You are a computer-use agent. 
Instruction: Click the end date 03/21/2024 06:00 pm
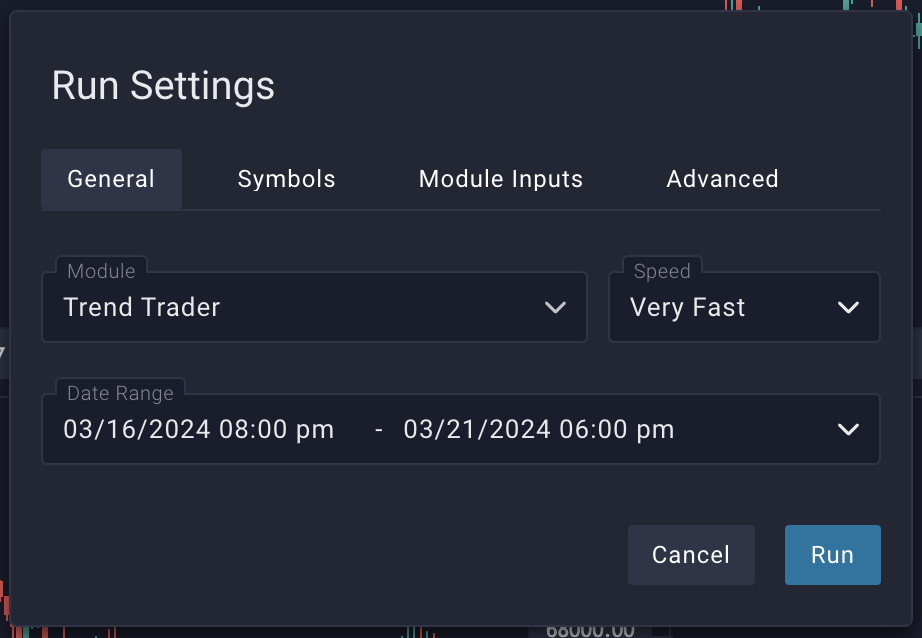(x=539, y=430)
